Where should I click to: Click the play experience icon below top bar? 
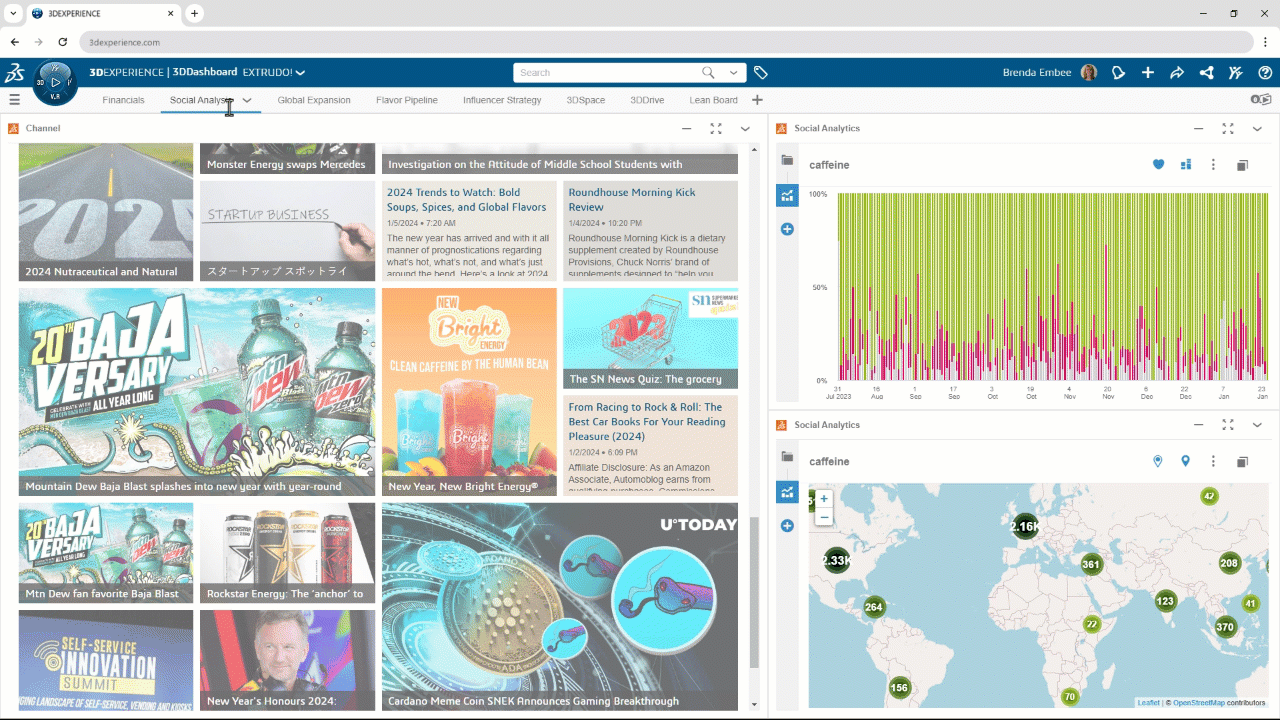[1261, 99]
